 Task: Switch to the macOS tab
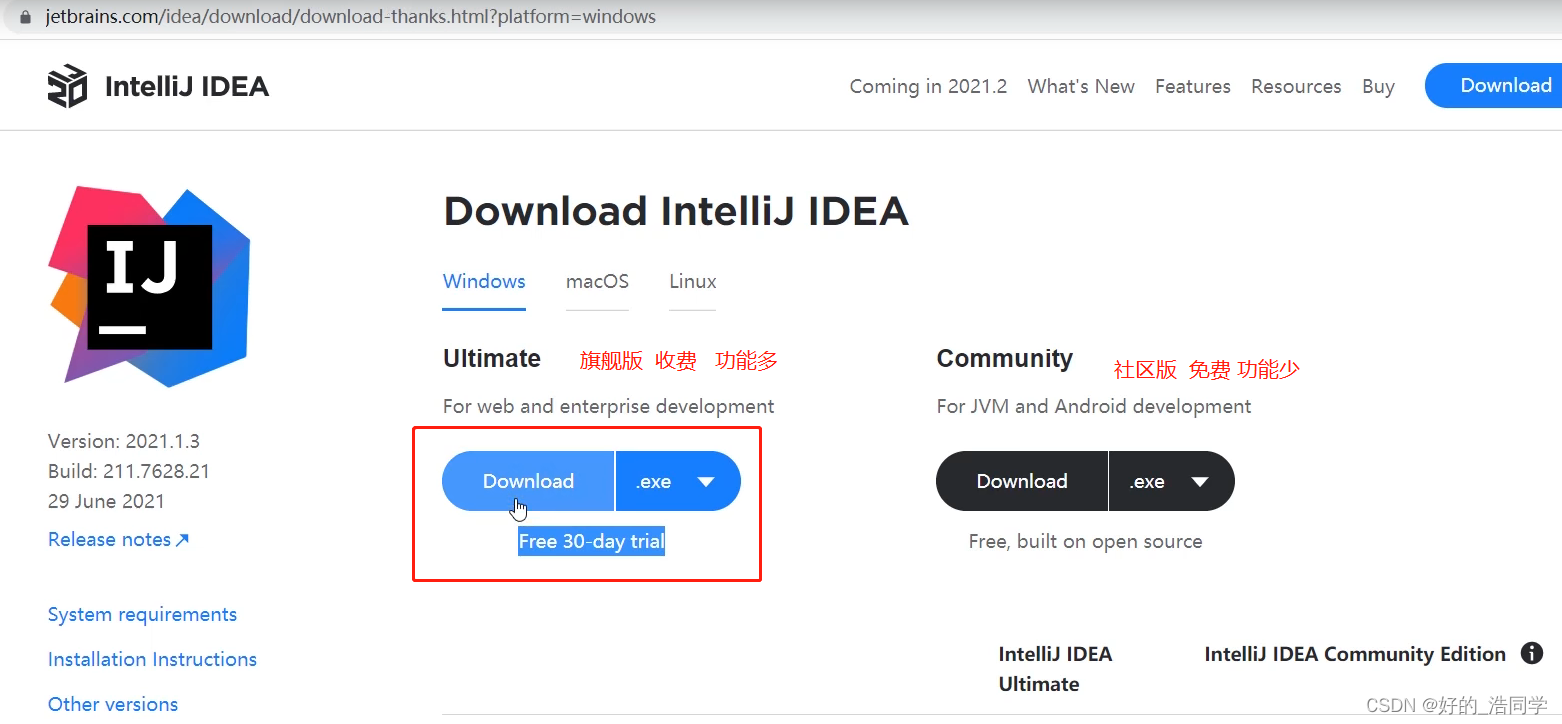click(x=597, y=281)
